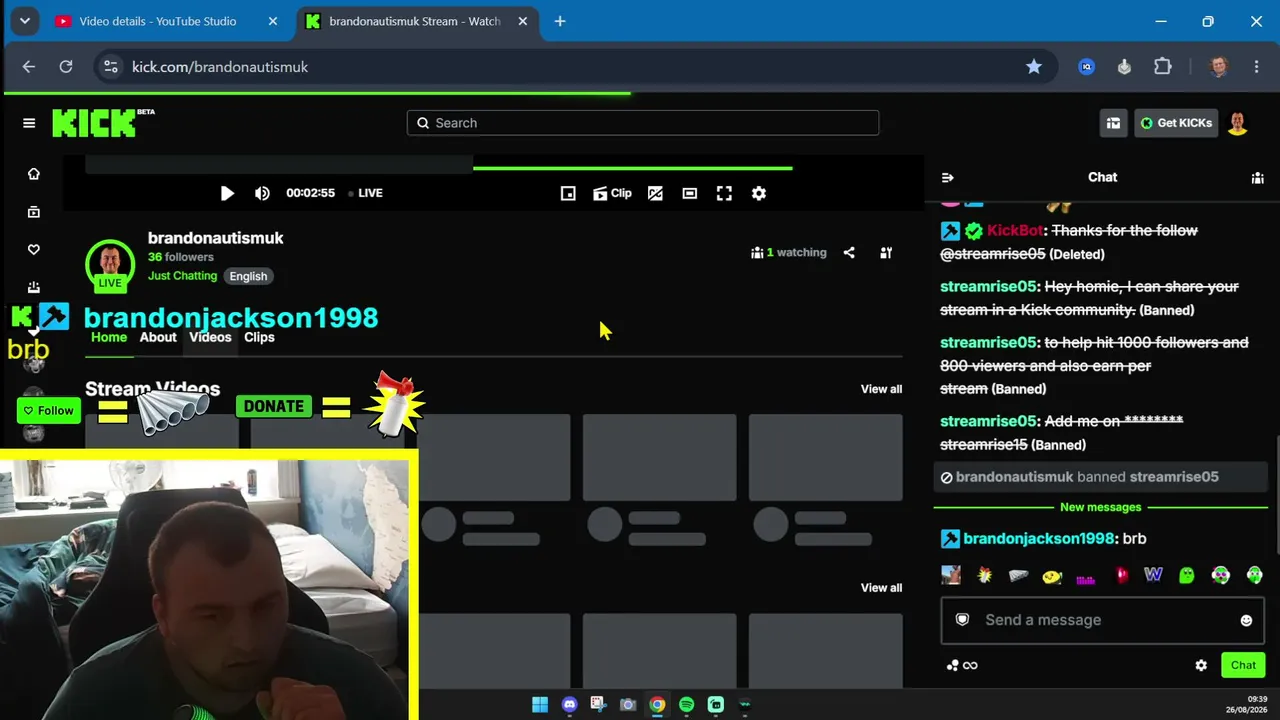Share the brandonautismuk stream

[849, 253]
